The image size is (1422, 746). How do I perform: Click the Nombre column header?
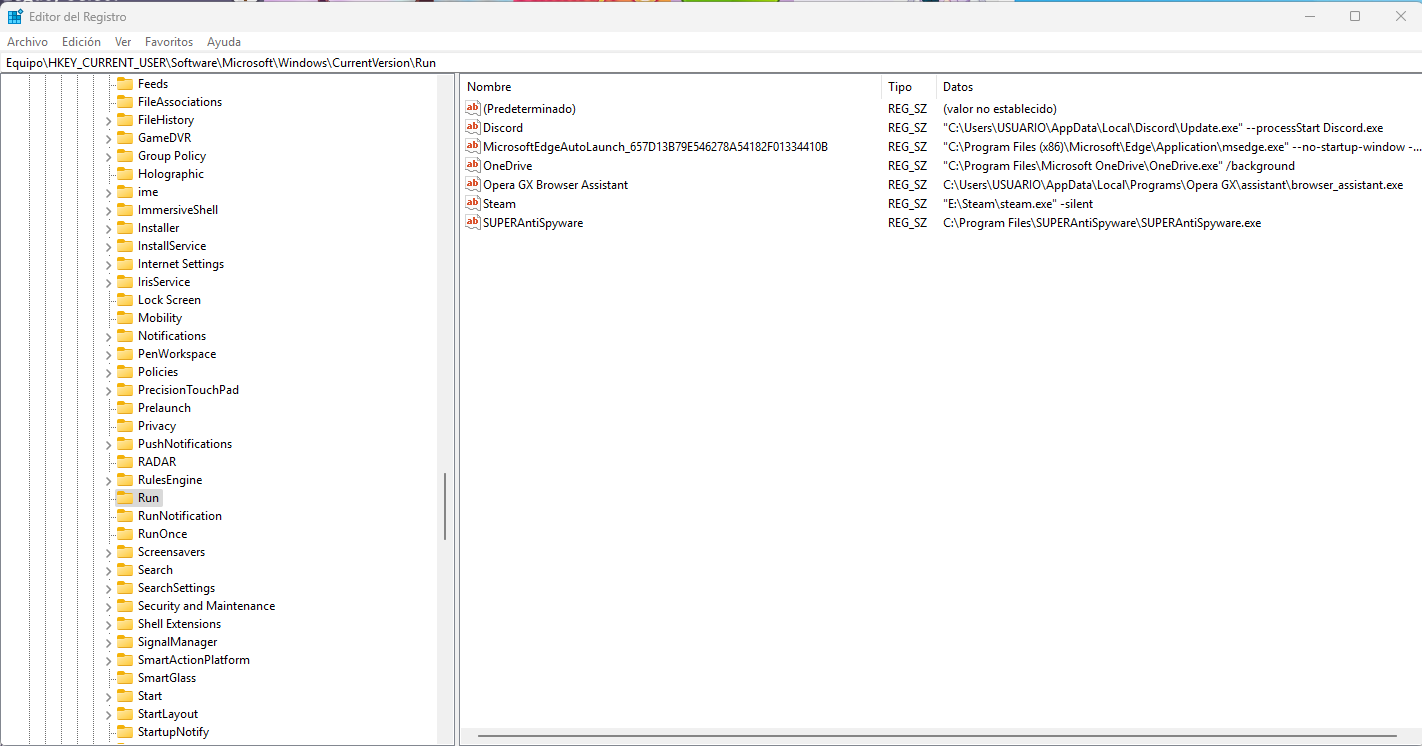489,86
